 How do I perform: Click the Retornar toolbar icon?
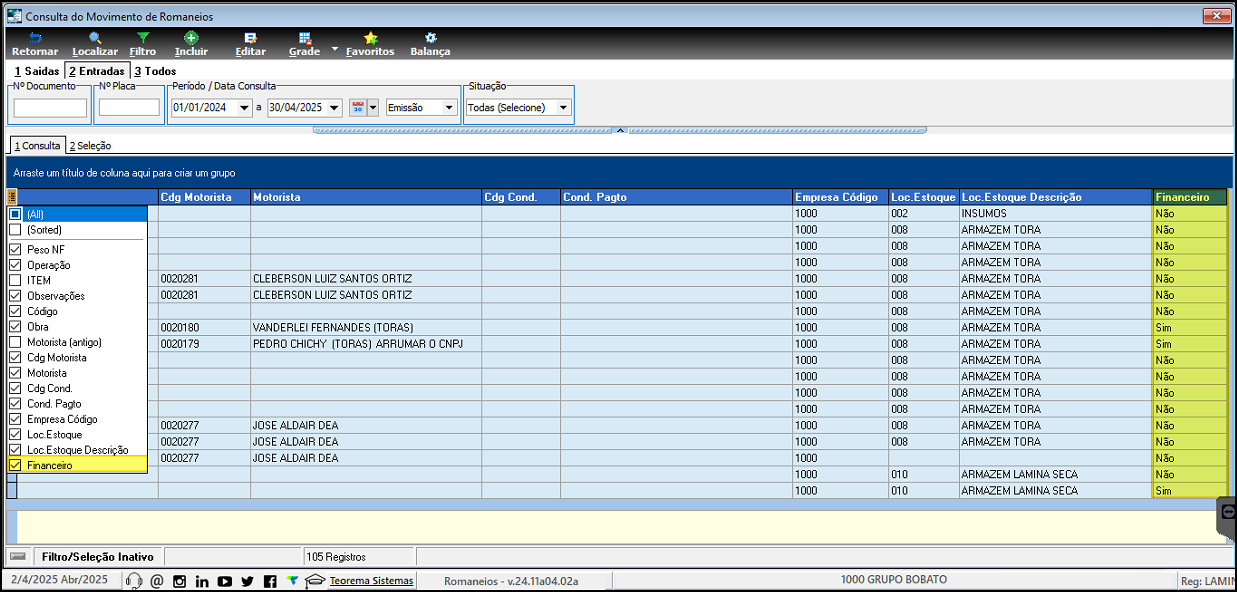(x=34, y=38)
